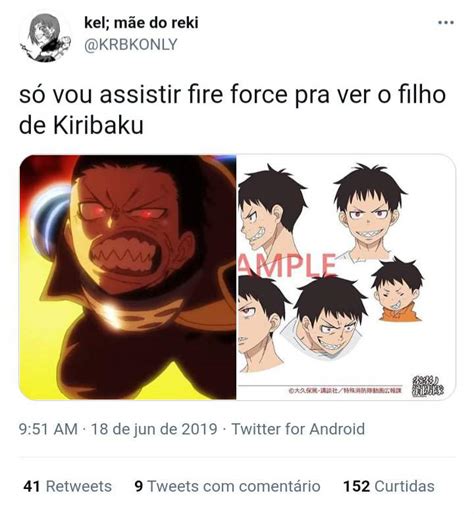Click the pink SAMPLE watermark text
The image size is (474, 514).
pyautogui.click(x=287, y=265)
